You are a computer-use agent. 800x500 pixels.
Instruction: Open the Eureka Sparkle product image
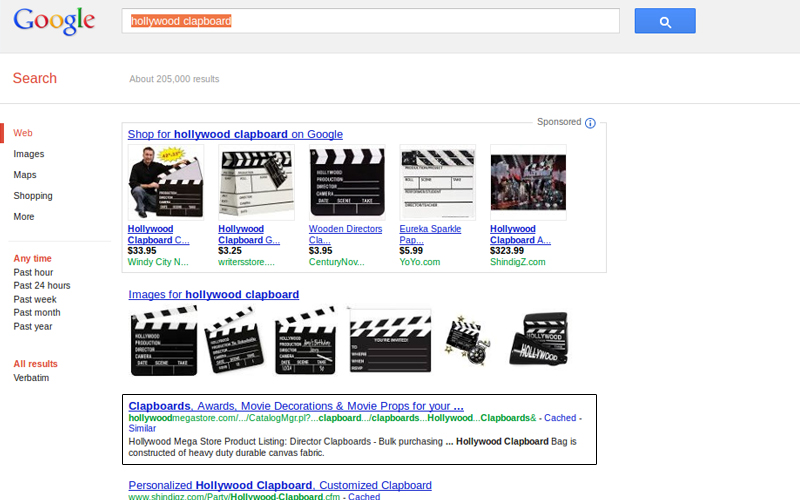pos(438,182)
